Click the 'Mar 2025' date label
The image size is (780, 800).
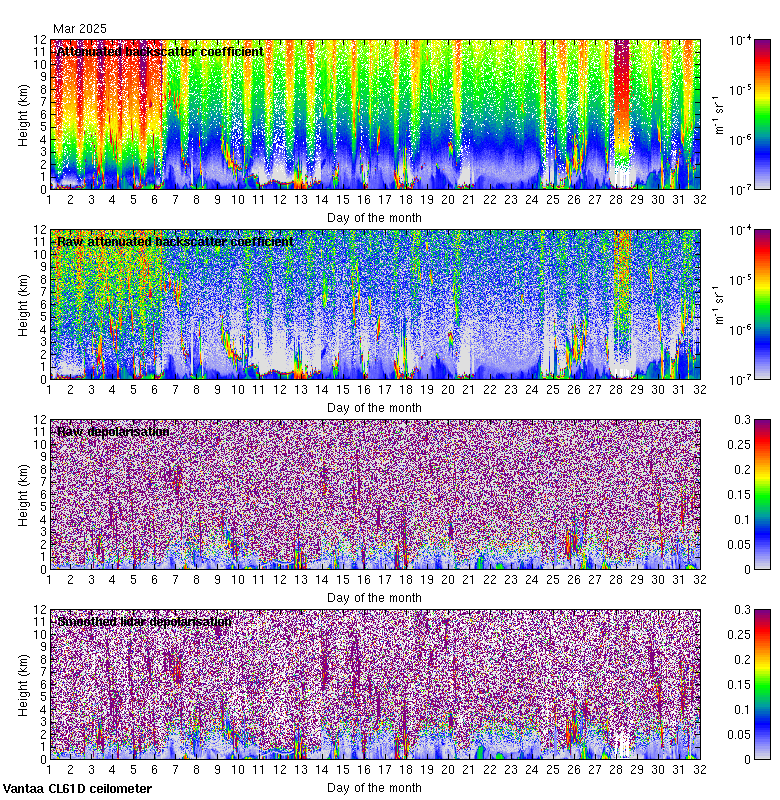[80, 29]
